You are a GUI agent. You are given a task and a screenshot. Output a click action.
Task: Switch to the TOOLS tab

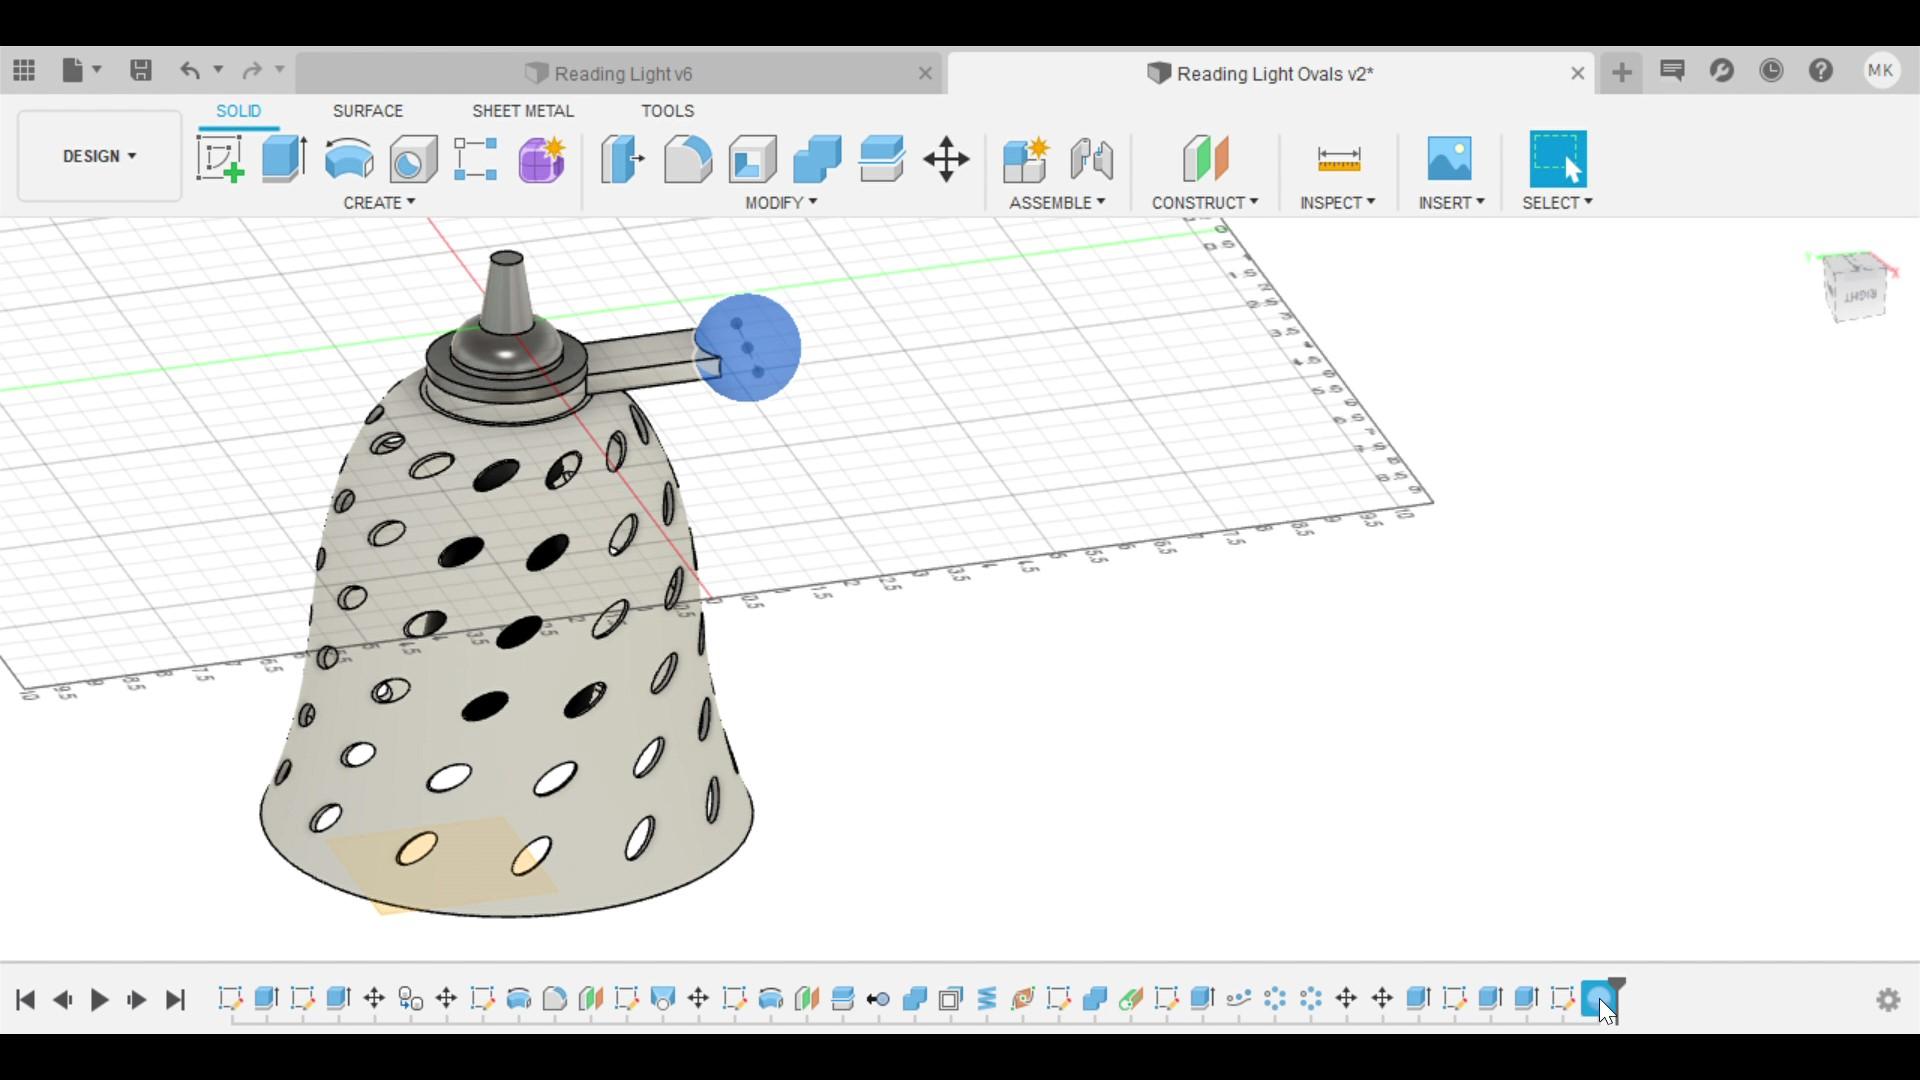click(669, 111)
